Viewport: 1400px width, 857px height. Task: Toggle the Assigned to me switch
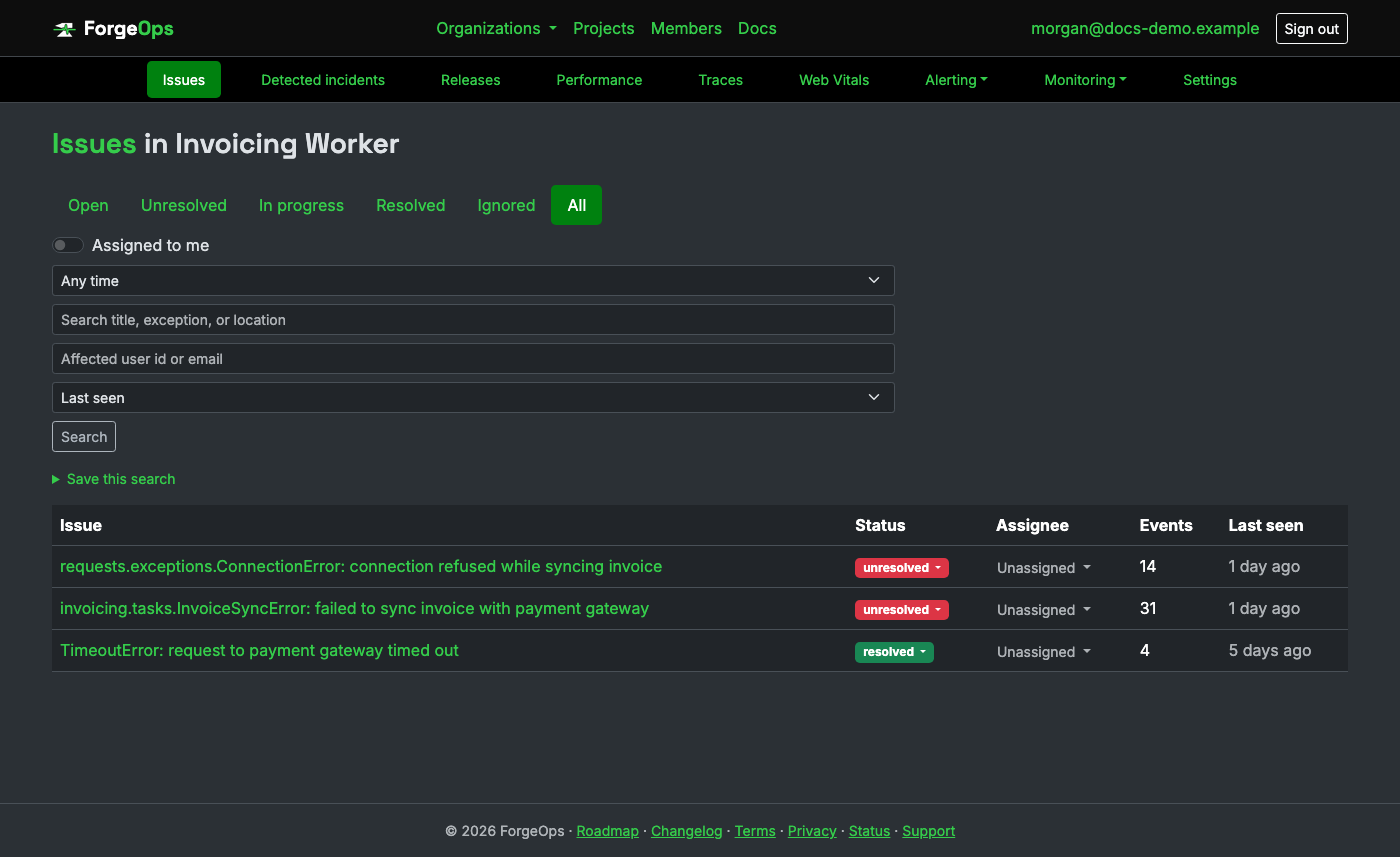[68, 245]
